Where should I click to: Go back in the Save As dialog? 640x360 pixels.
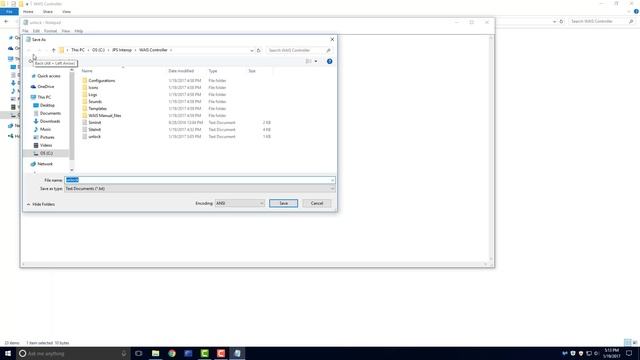29,50
